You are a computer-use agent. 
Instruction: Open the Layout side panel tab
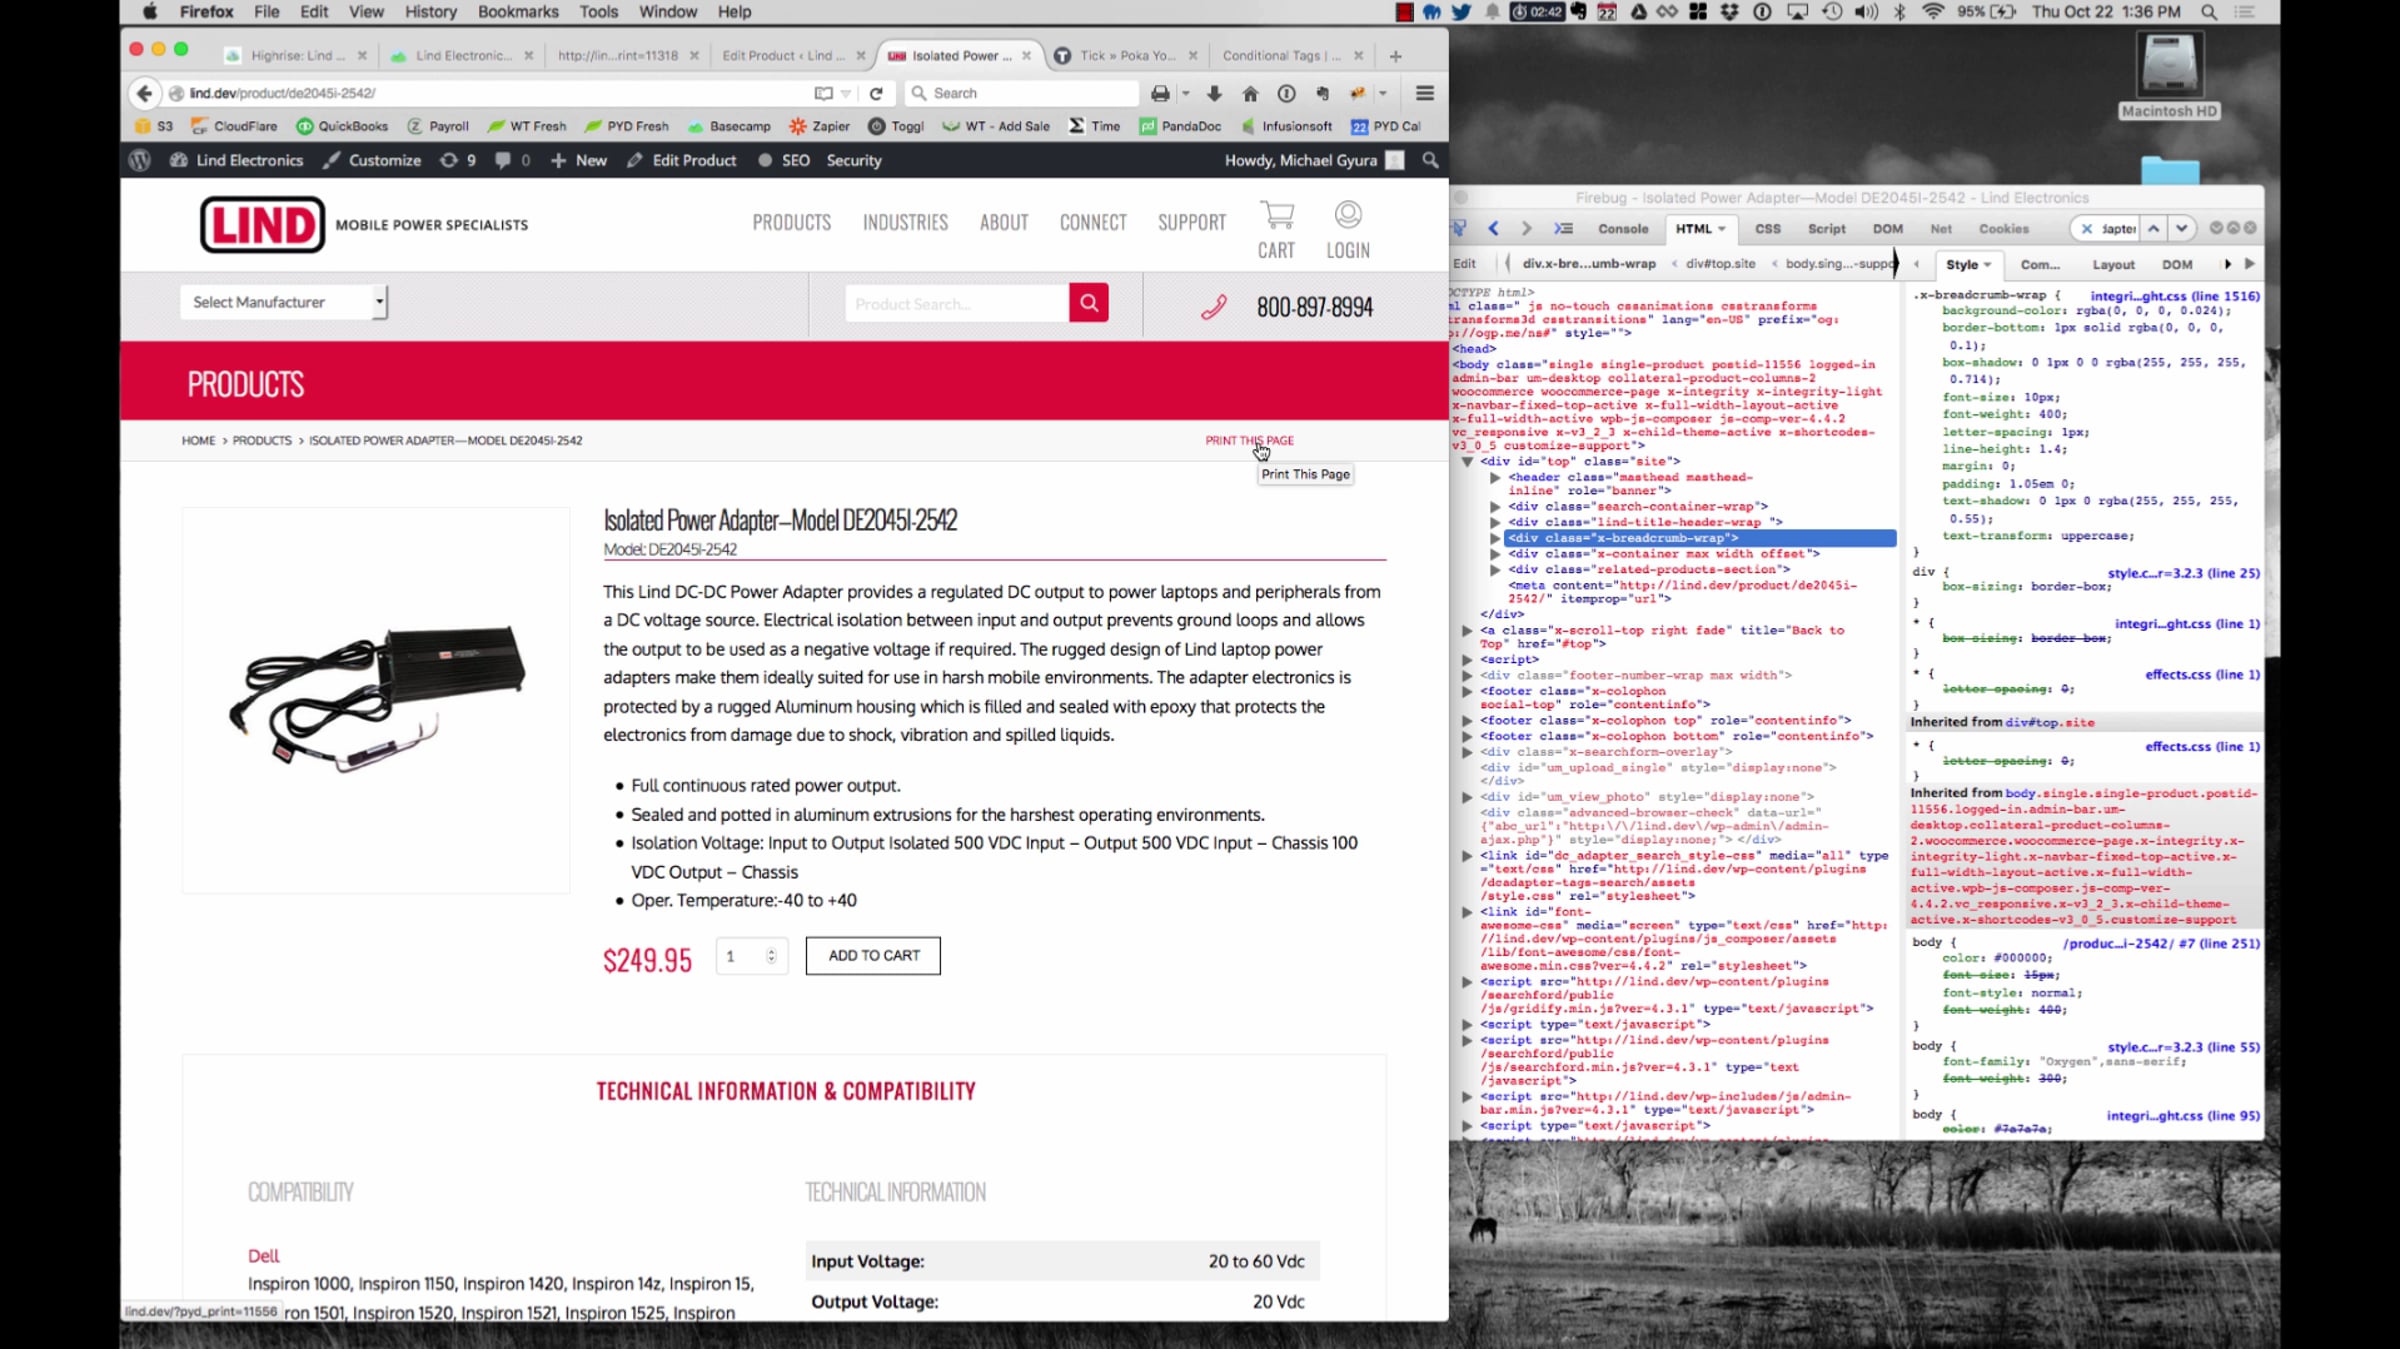pyautogui.click(x=2113, y=264)
